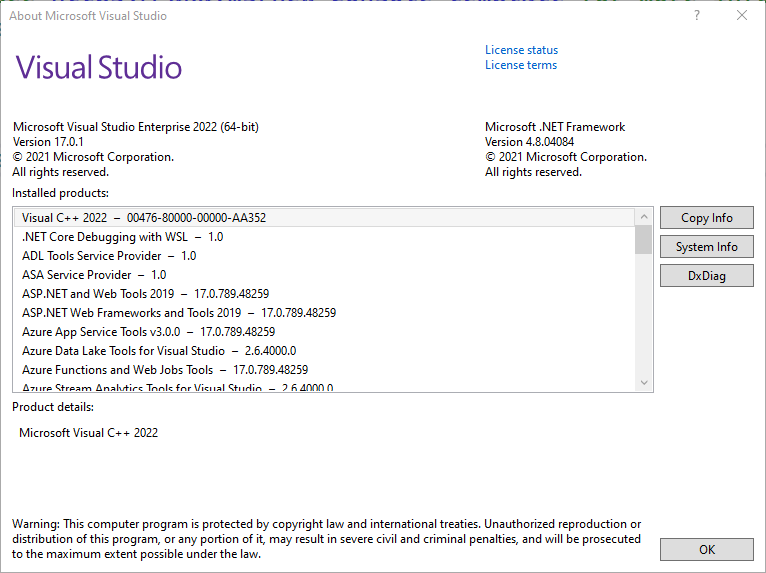Select Visual C++ 2022 in installed products

[144, 218]
